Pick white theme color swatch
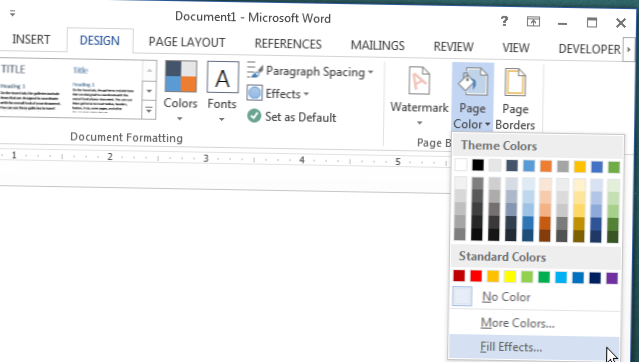Image resolution: width=639 pixels, height=362 pixels. coord(461,164)
